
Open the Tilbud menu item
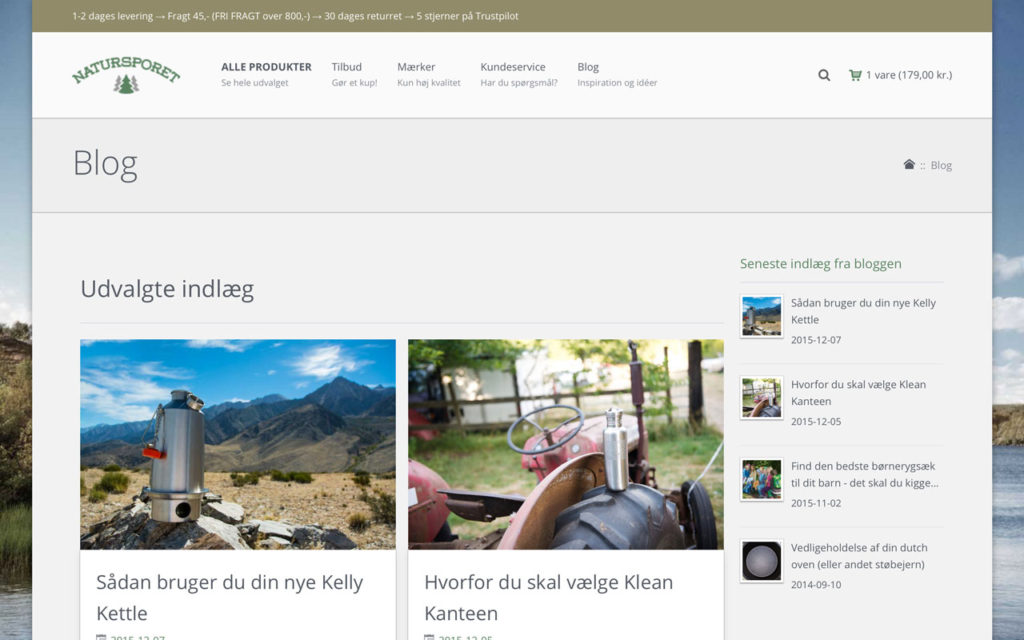click(347, 67)
